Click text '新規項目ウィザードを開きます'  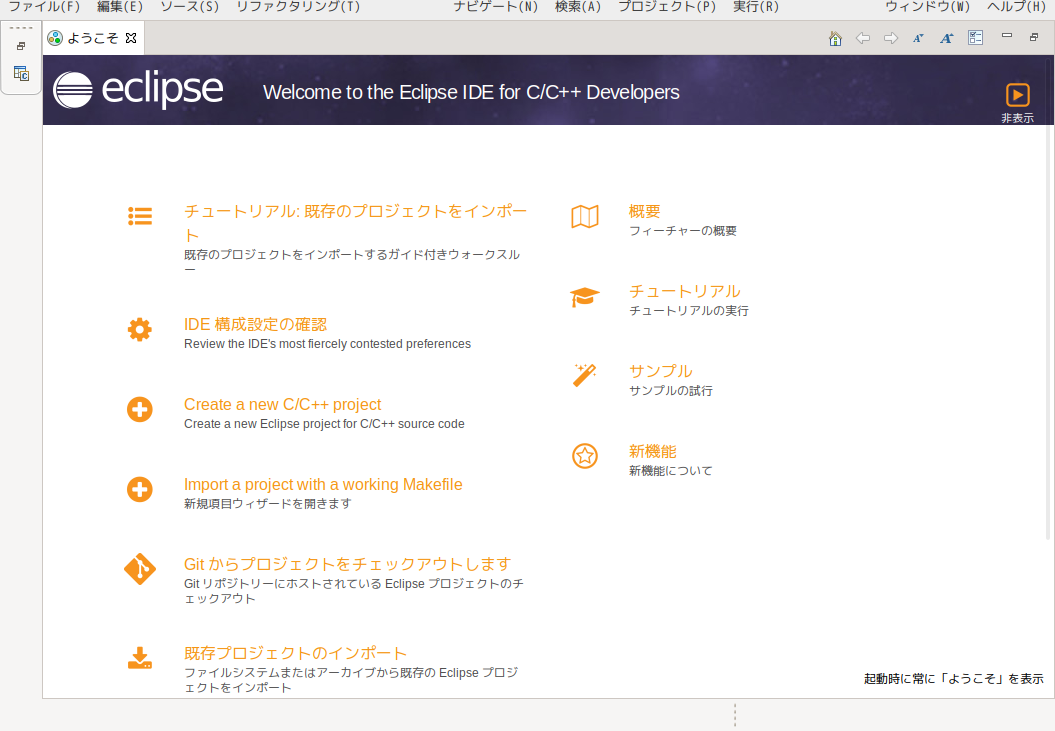(x=268, y=503)
